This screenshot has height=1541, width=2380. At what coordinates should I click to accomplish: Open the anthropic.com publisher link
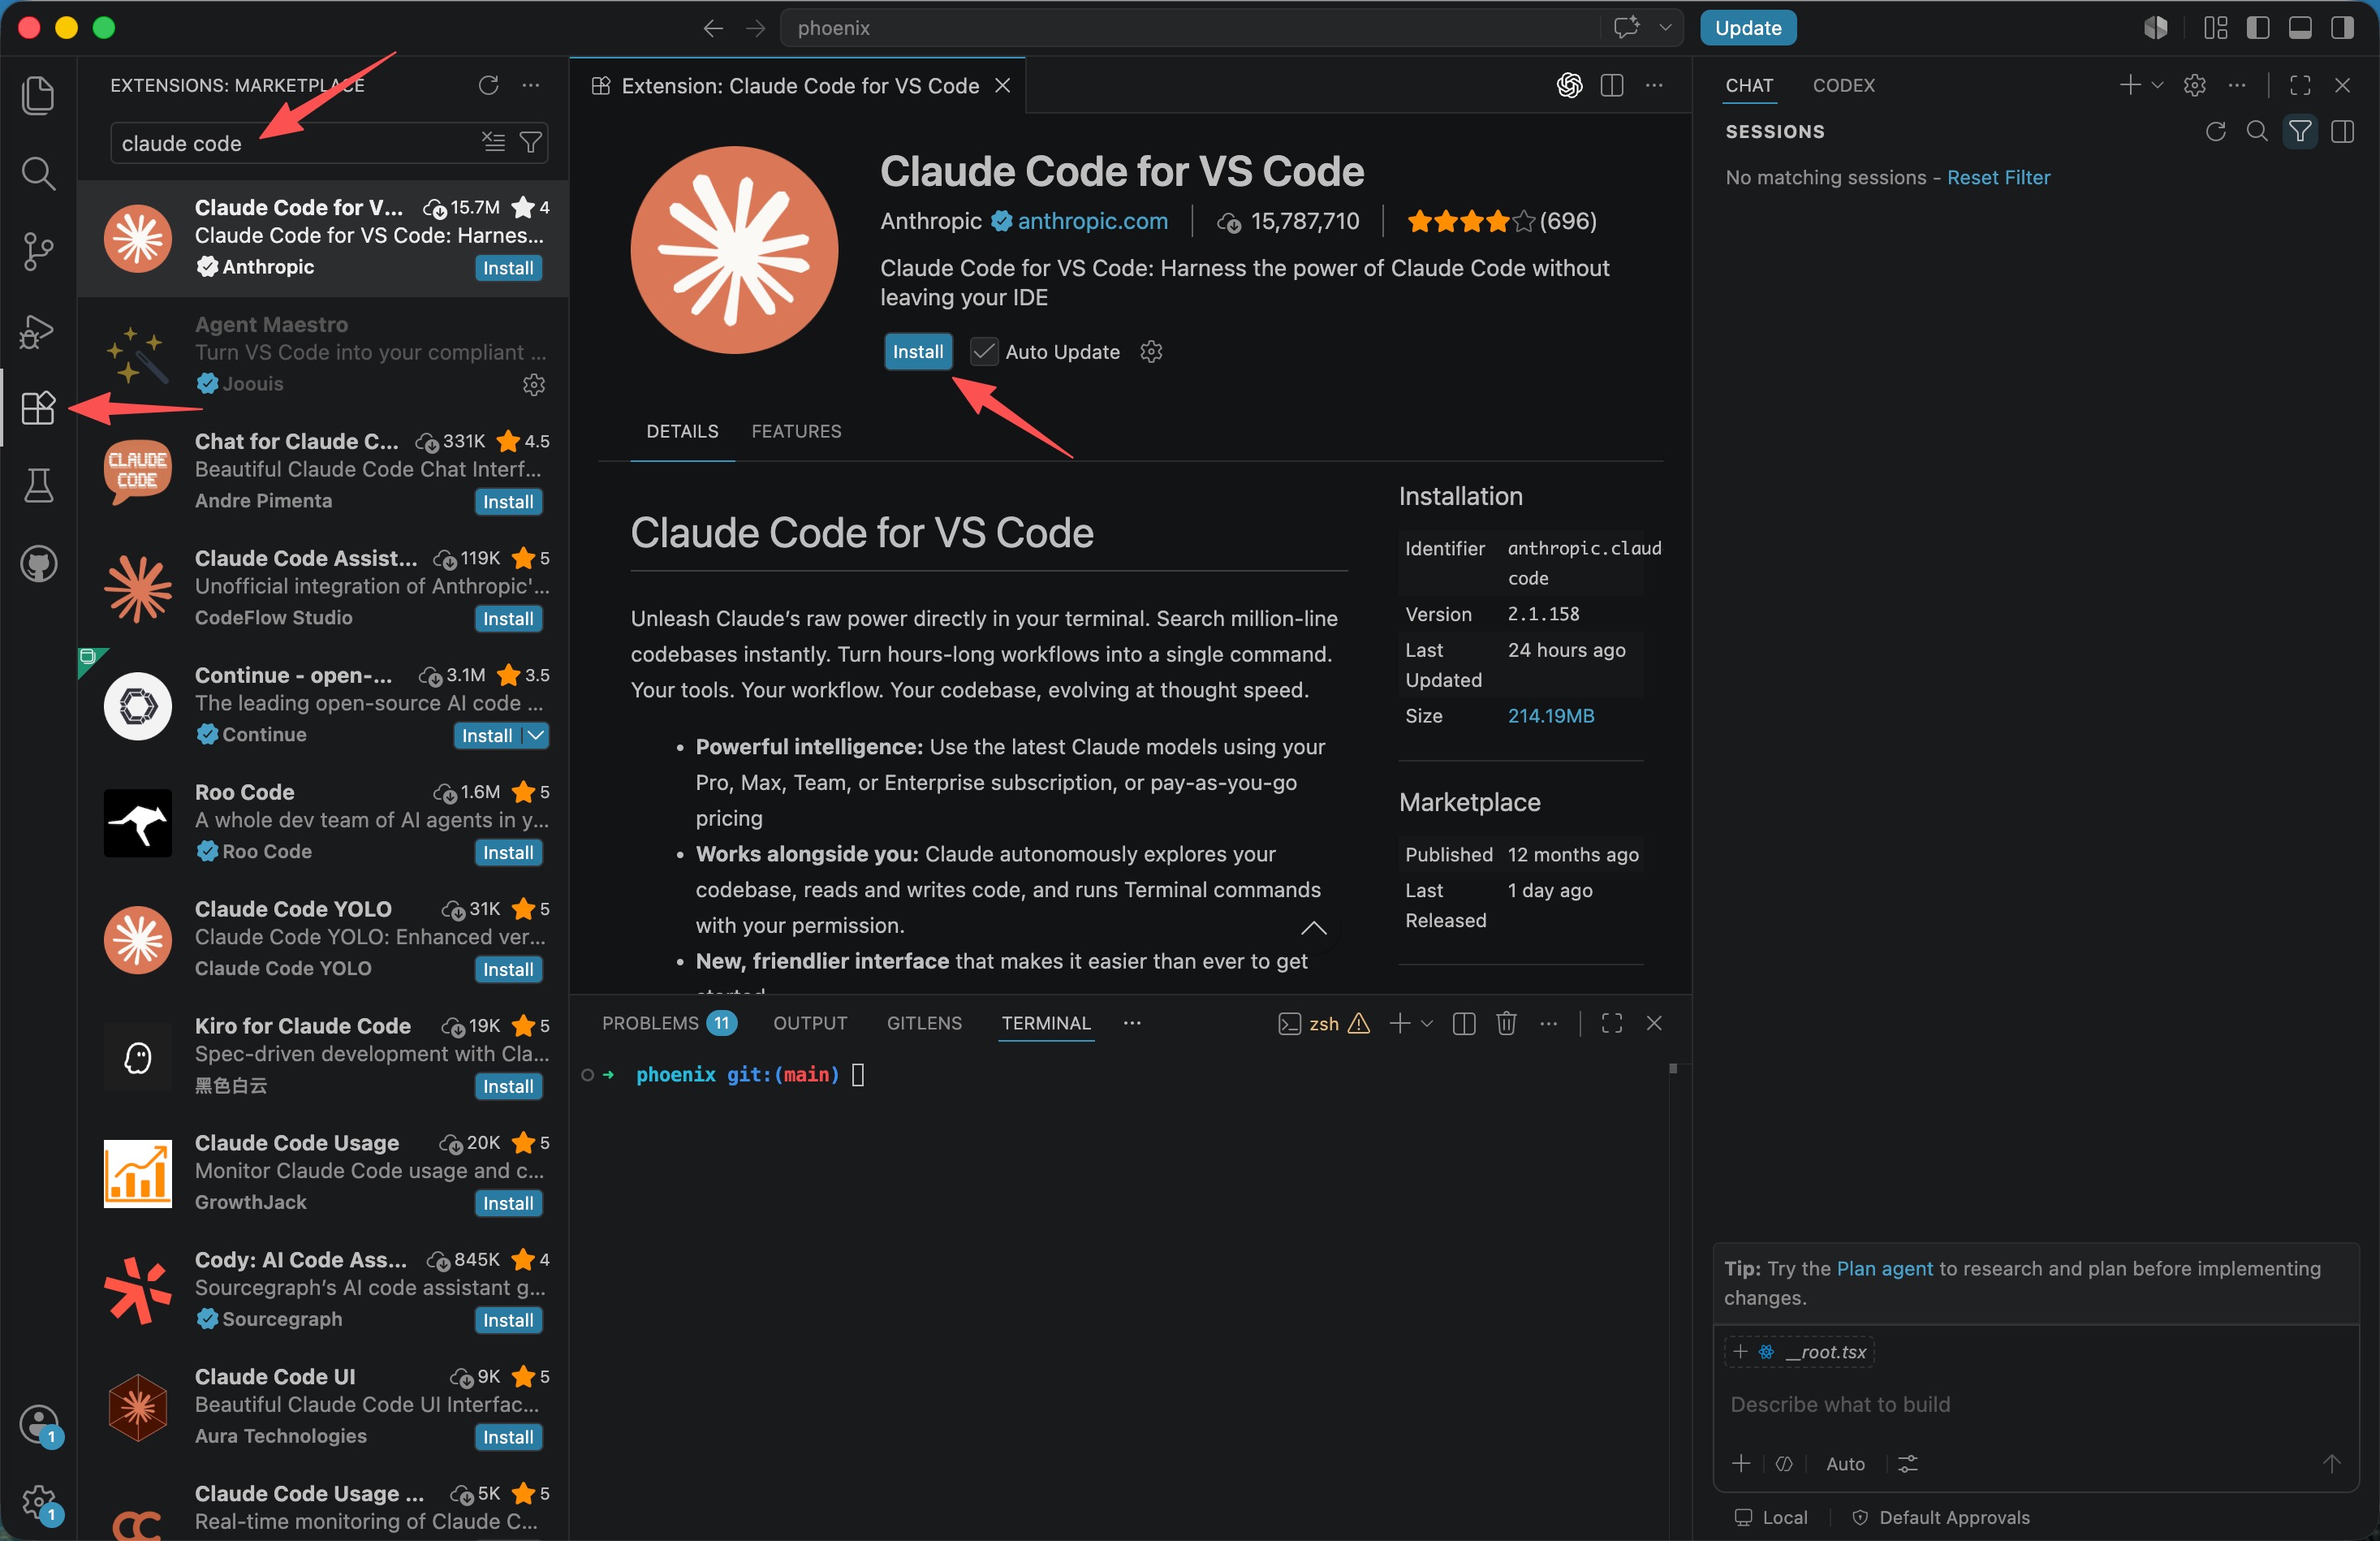(x=1092, y=221)
